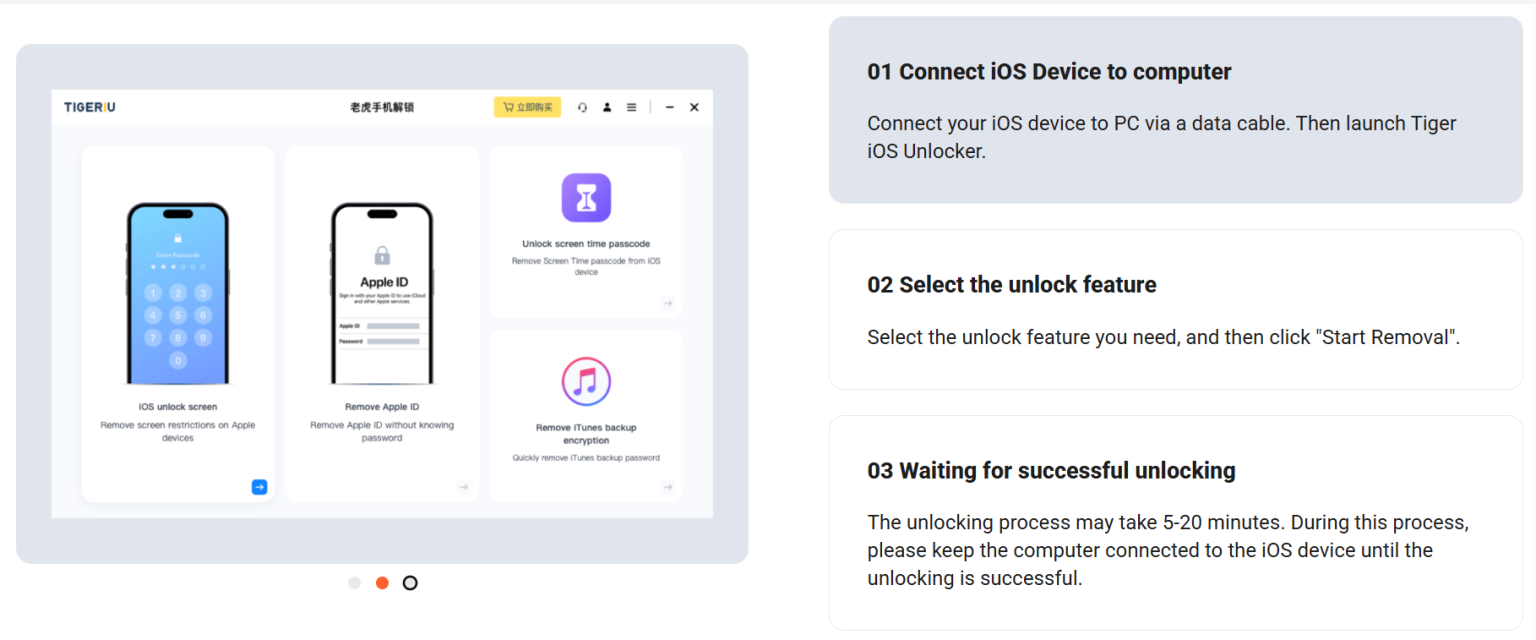Image resolution: width=1536 pixels, height=640 pixels.
Task: Click the blue arrow on iOS unlock screen
Action: (x=259, y=487)
